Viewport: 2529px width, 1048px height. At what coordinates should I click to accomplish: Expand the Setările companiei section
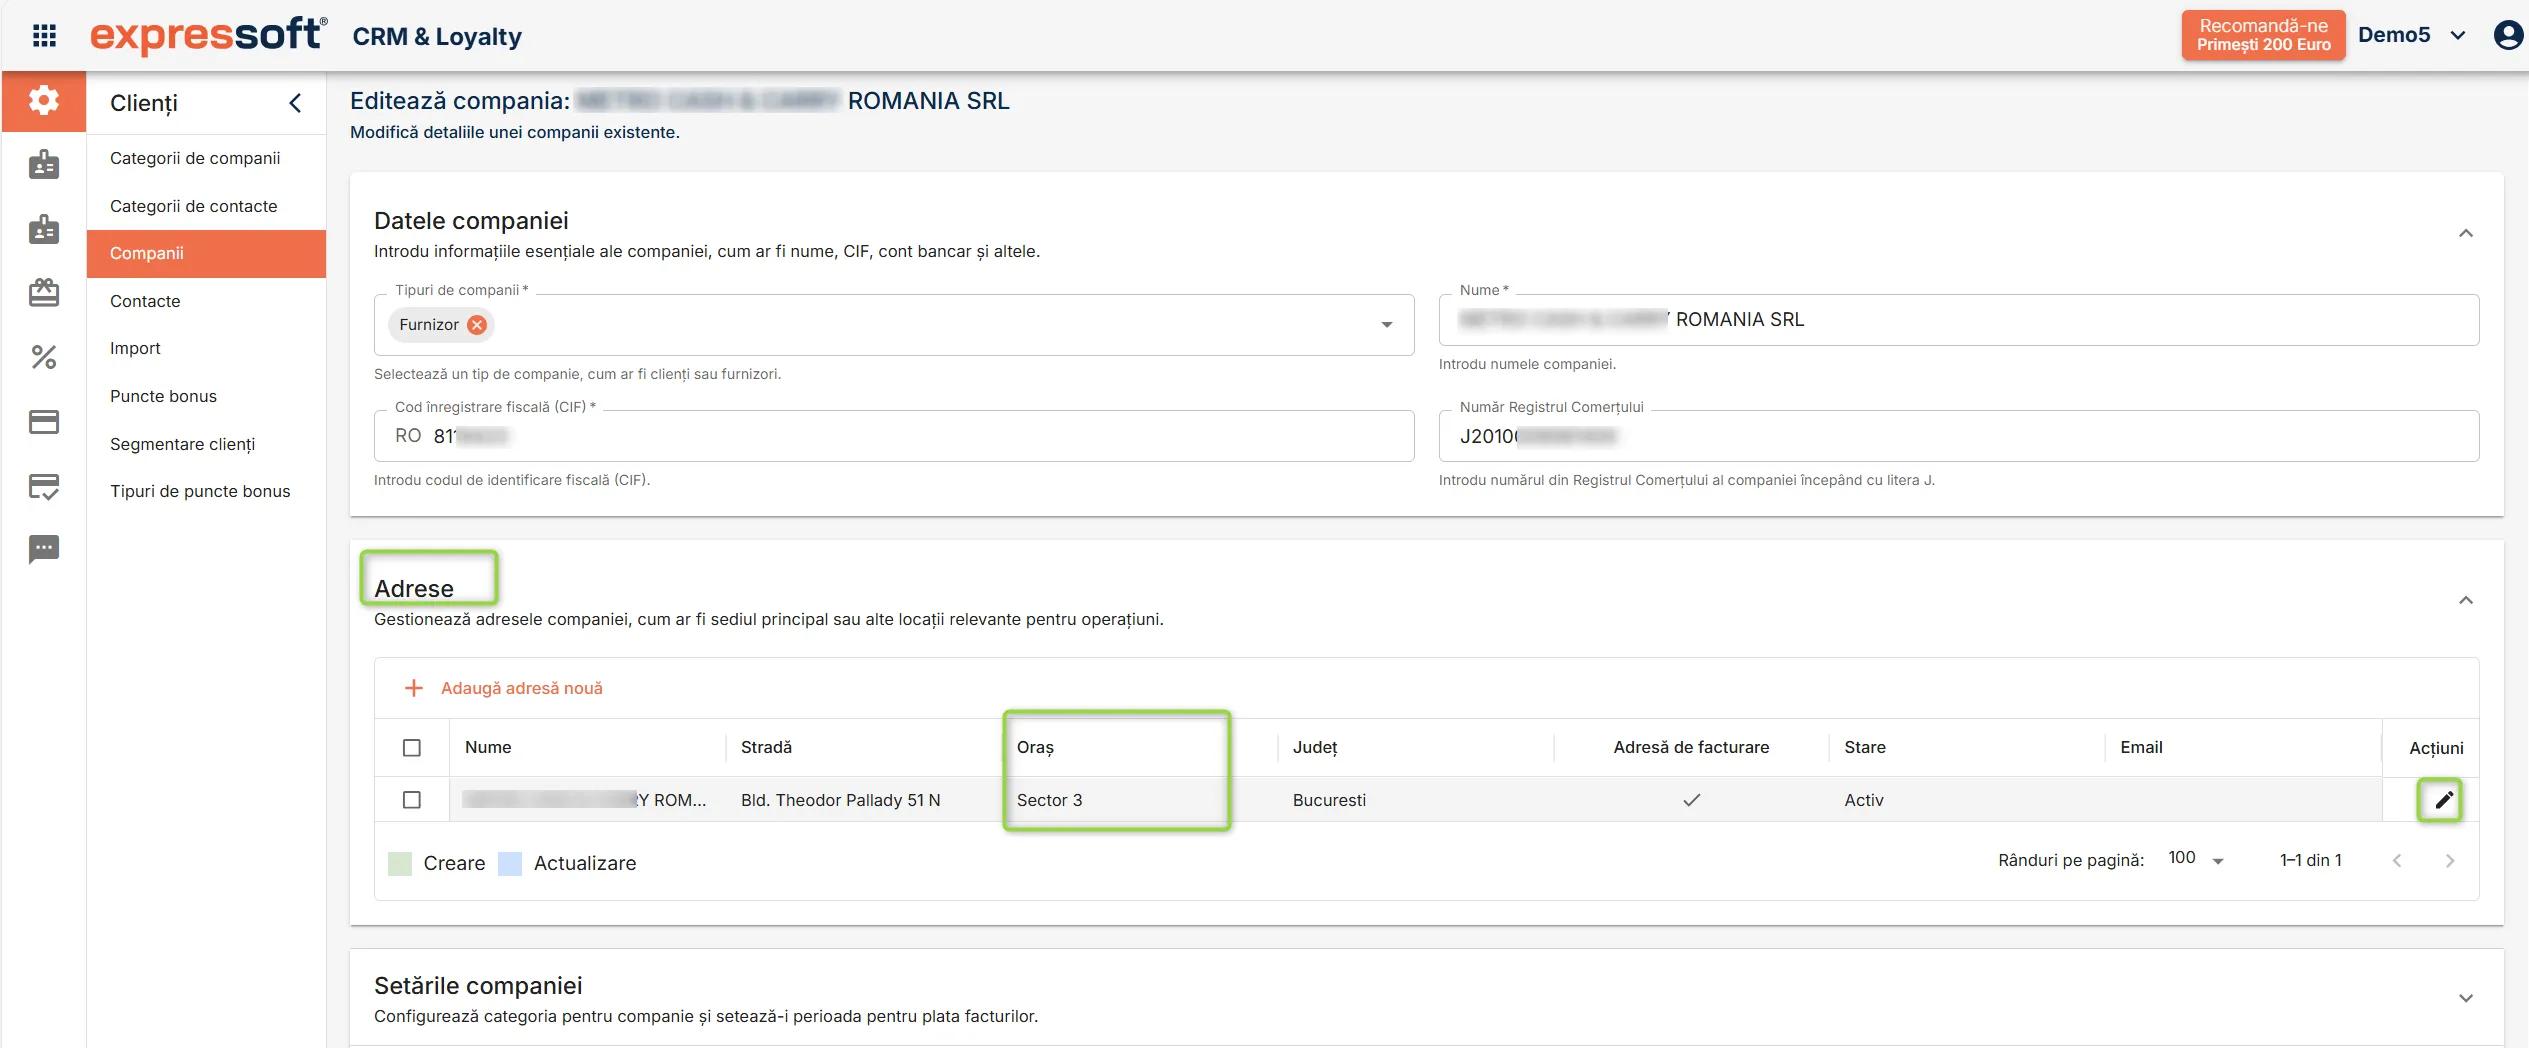(x=2465, y=998)
